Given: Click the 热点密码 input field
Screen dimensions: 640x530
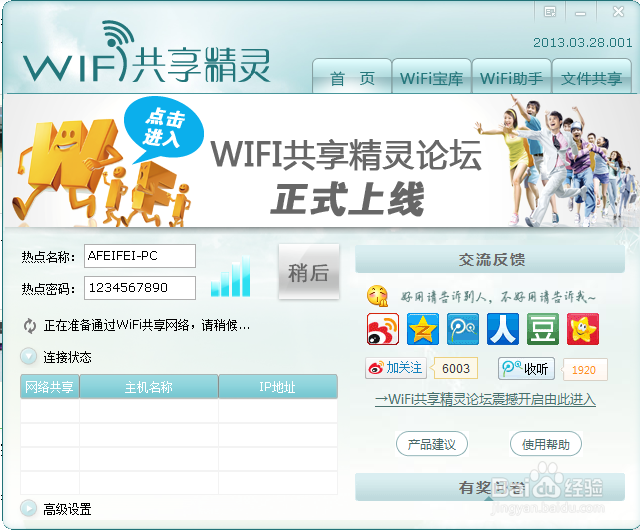Looking at the screenshot, I should pos(140,288).
